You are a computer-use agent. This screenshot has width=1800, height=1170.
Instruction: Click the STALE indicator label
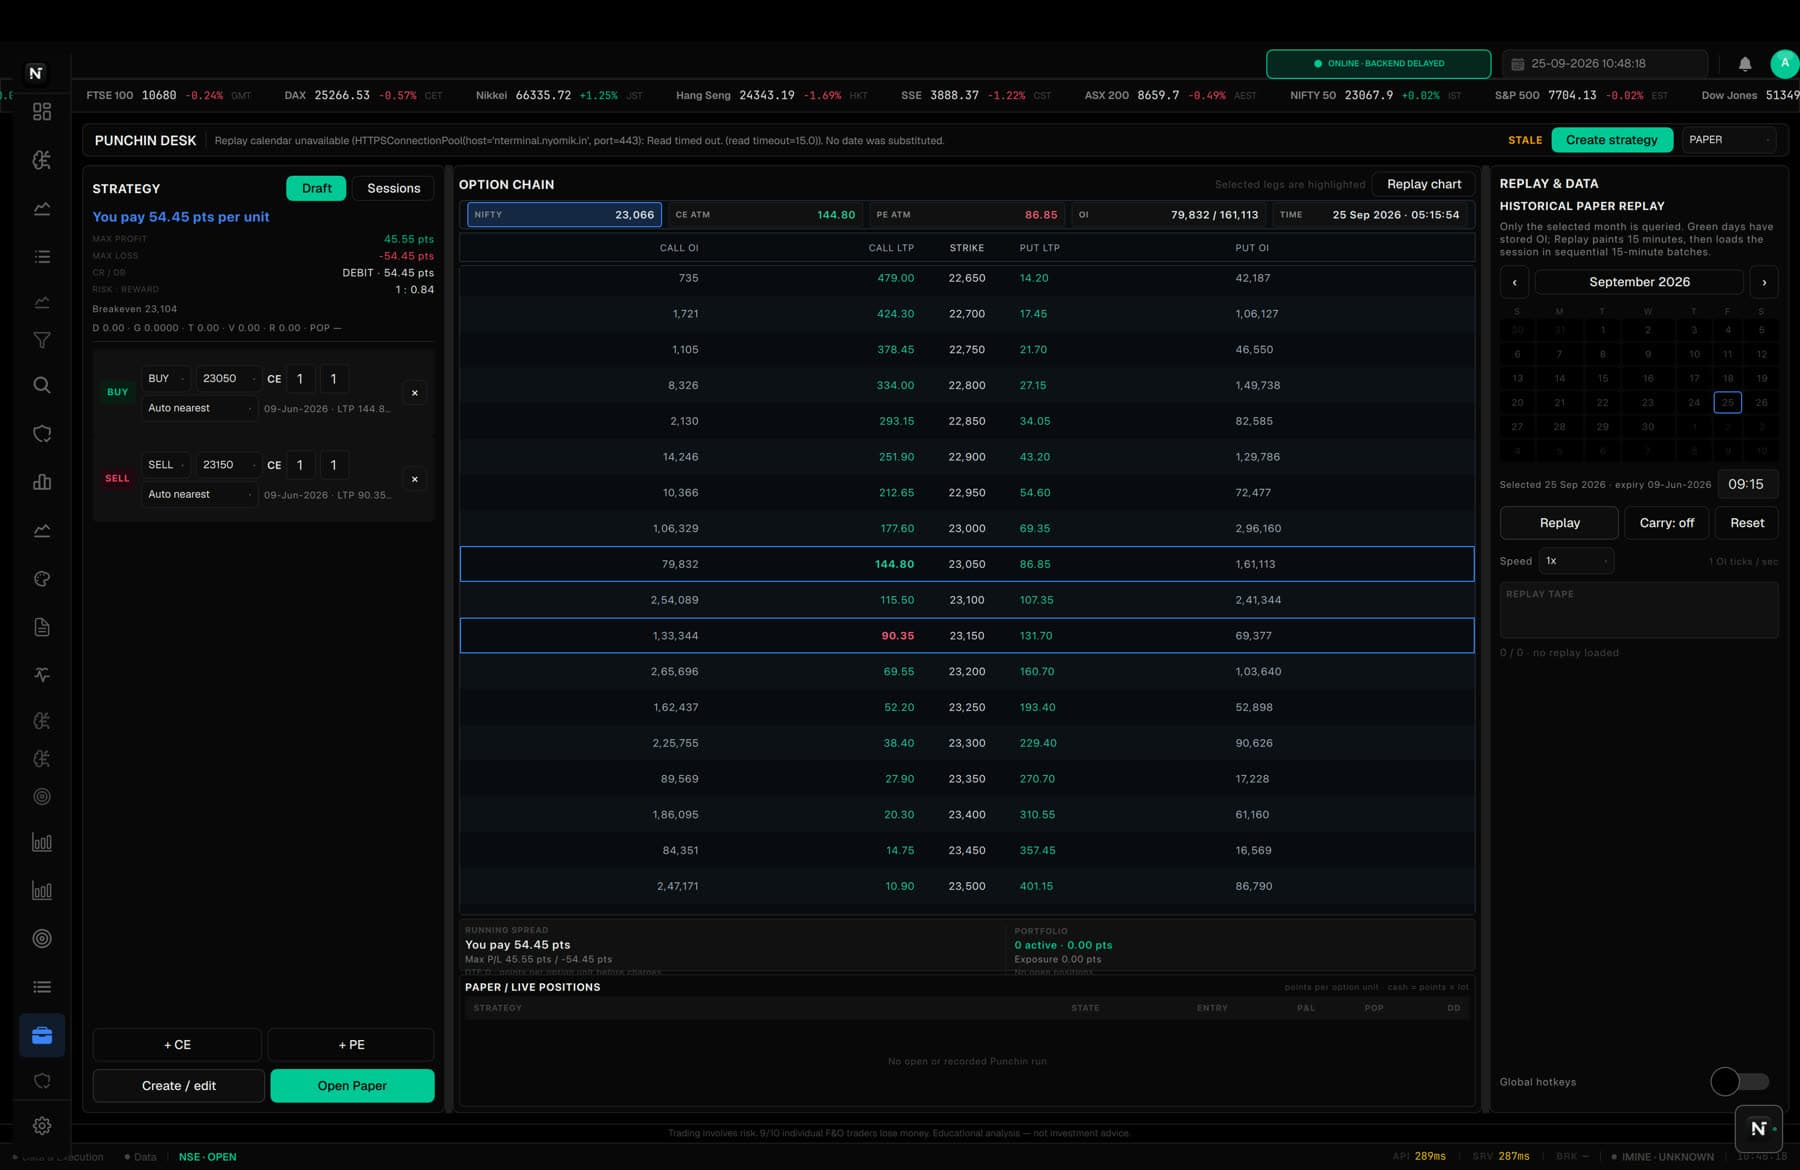tap(1525, 140)
